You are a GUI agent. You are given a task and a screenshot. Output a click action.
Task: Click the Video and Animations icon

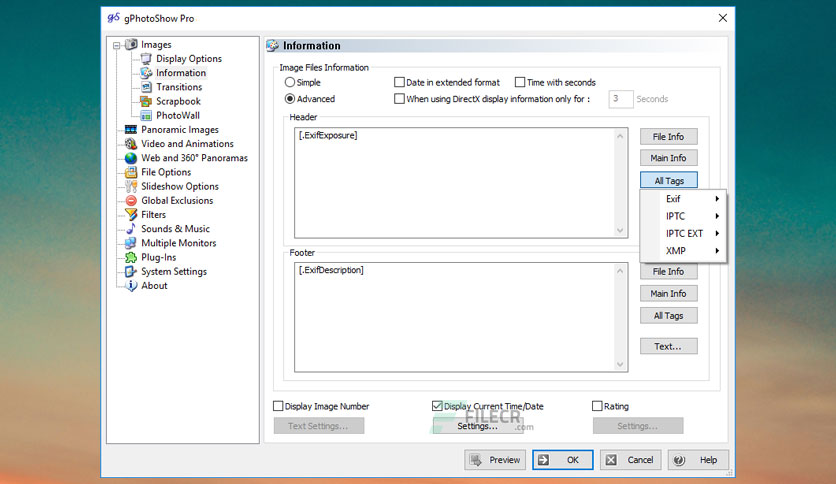point(131,144)
